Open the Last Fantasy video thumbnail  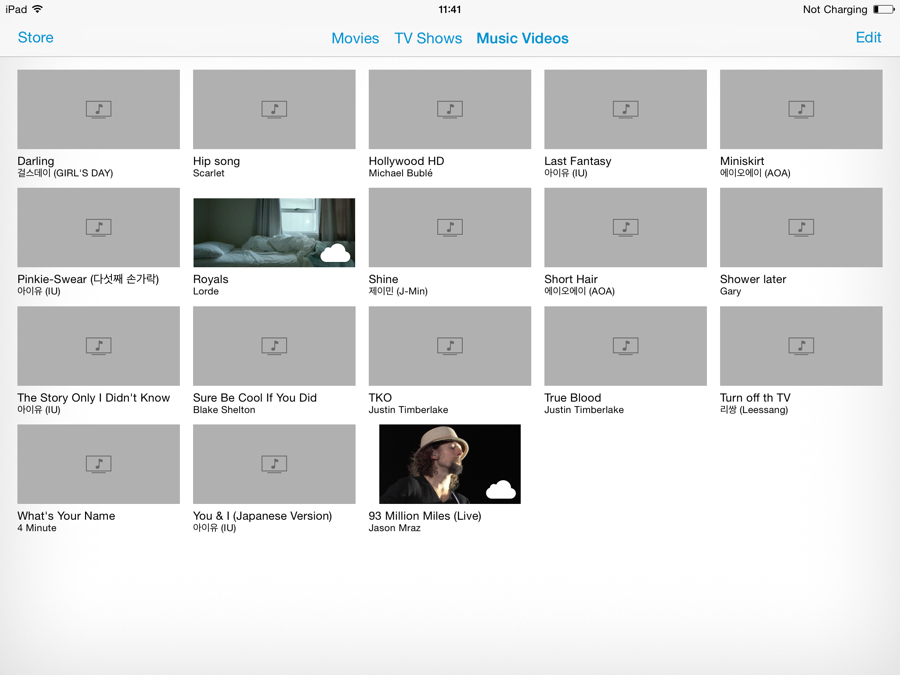coord(625,109)
